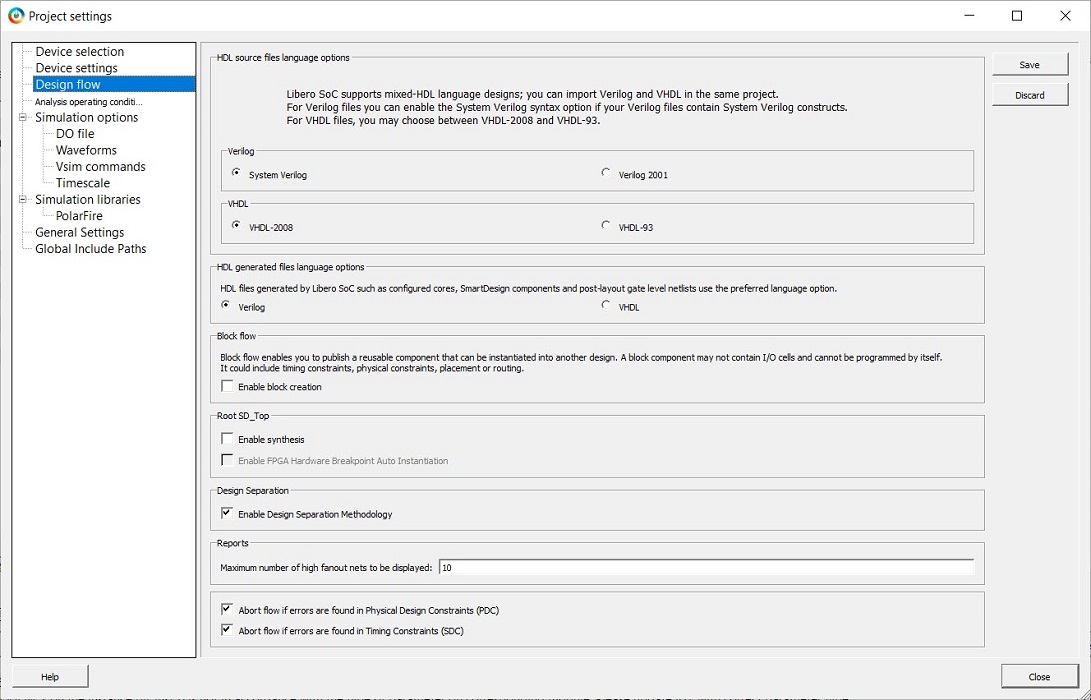The image size is (1091, 700).
Task: Collapse the Simulation options tree node
Action: tap(24, 118)
